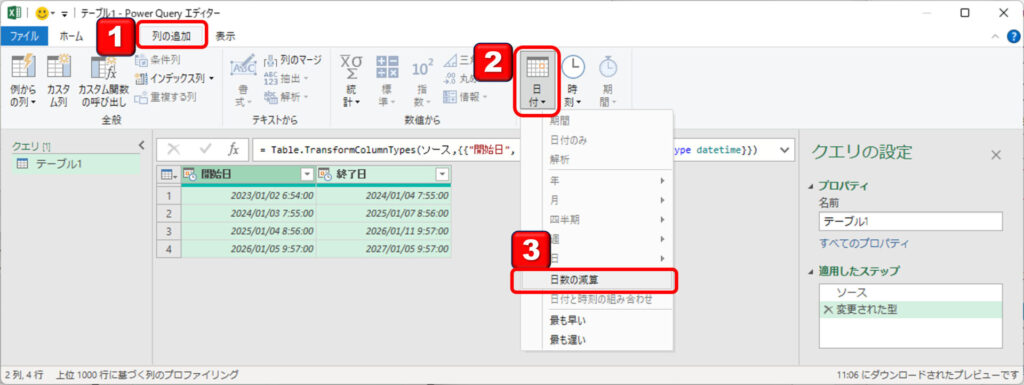Click the 条件列 button
This screenshot has height=385, width=1024.
[157, 61]
